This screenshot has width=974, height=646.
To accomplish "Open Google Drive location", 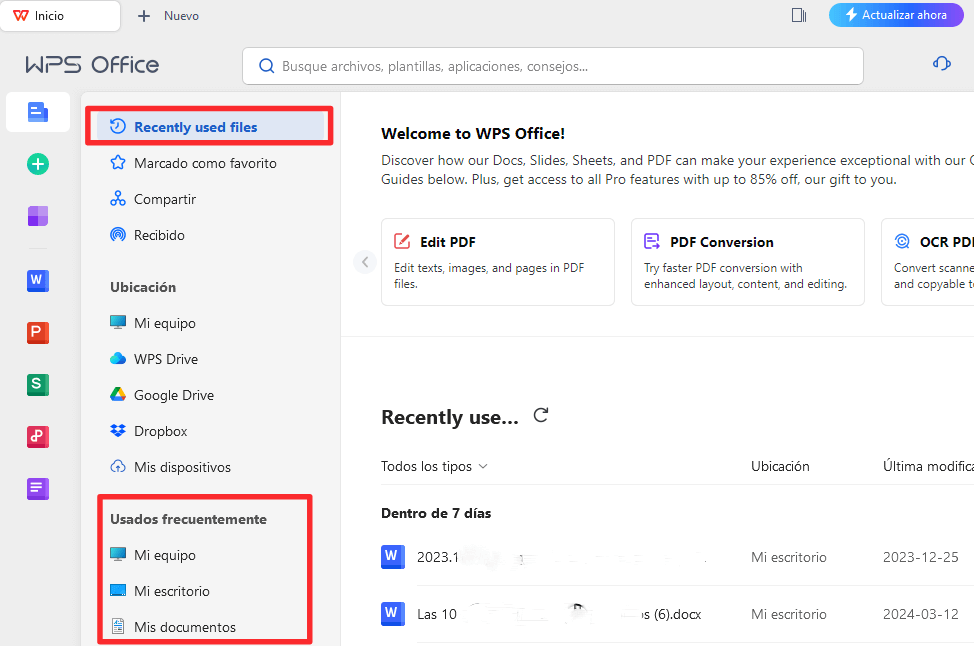I will [162, 395].
